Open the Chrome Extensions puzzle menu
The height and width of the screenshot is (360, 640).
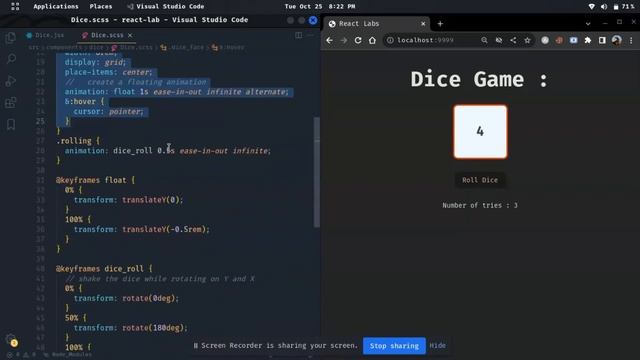click(x=588, y=40)
